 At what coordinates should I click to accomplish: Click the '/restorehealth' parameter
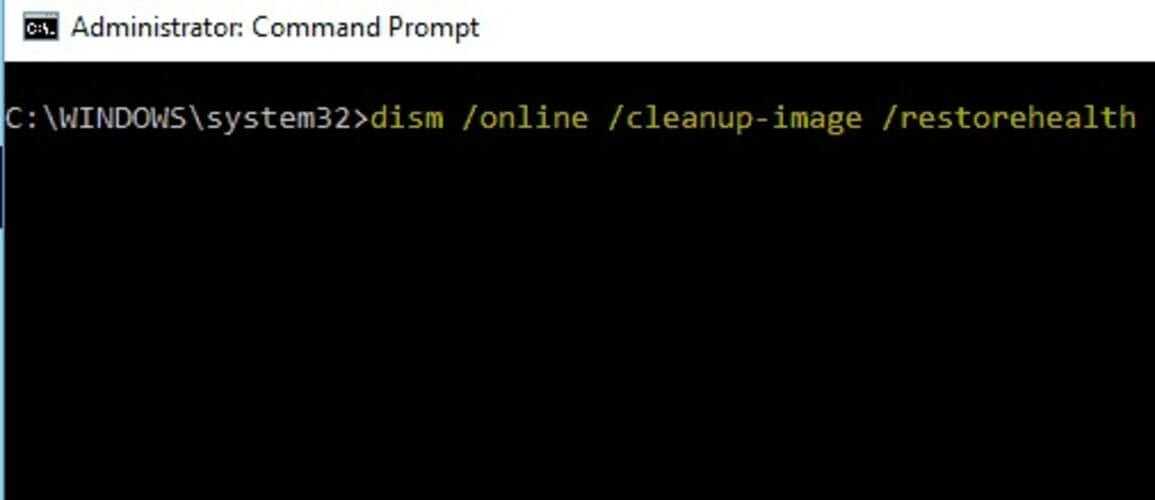[1009, 118]
